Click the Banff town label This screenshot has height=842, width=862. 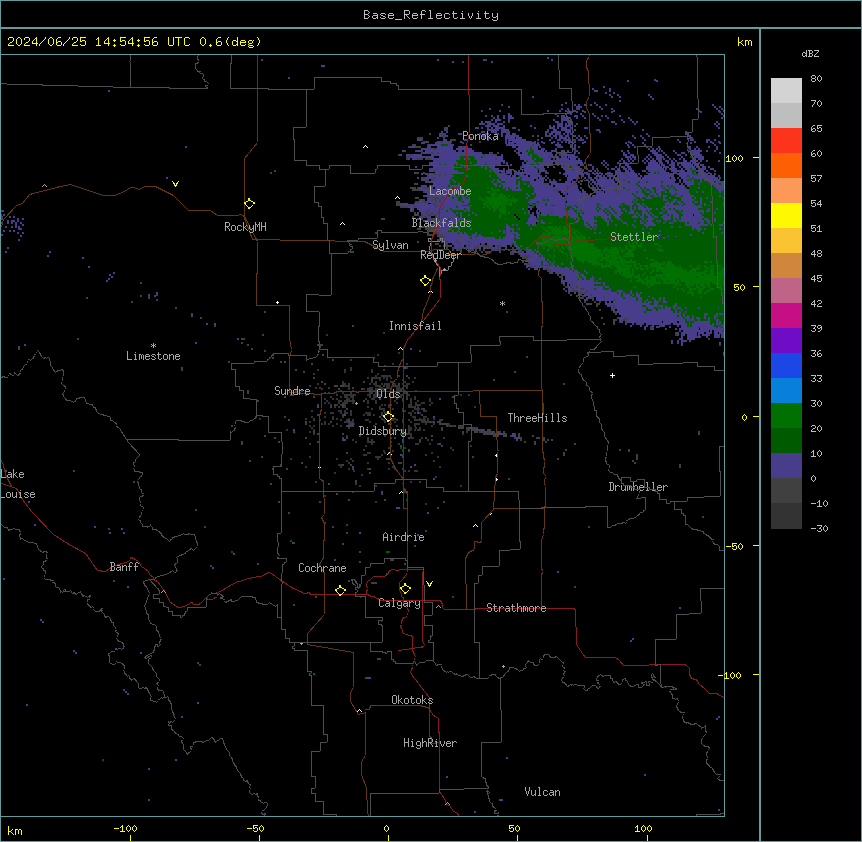coord(124,567)
